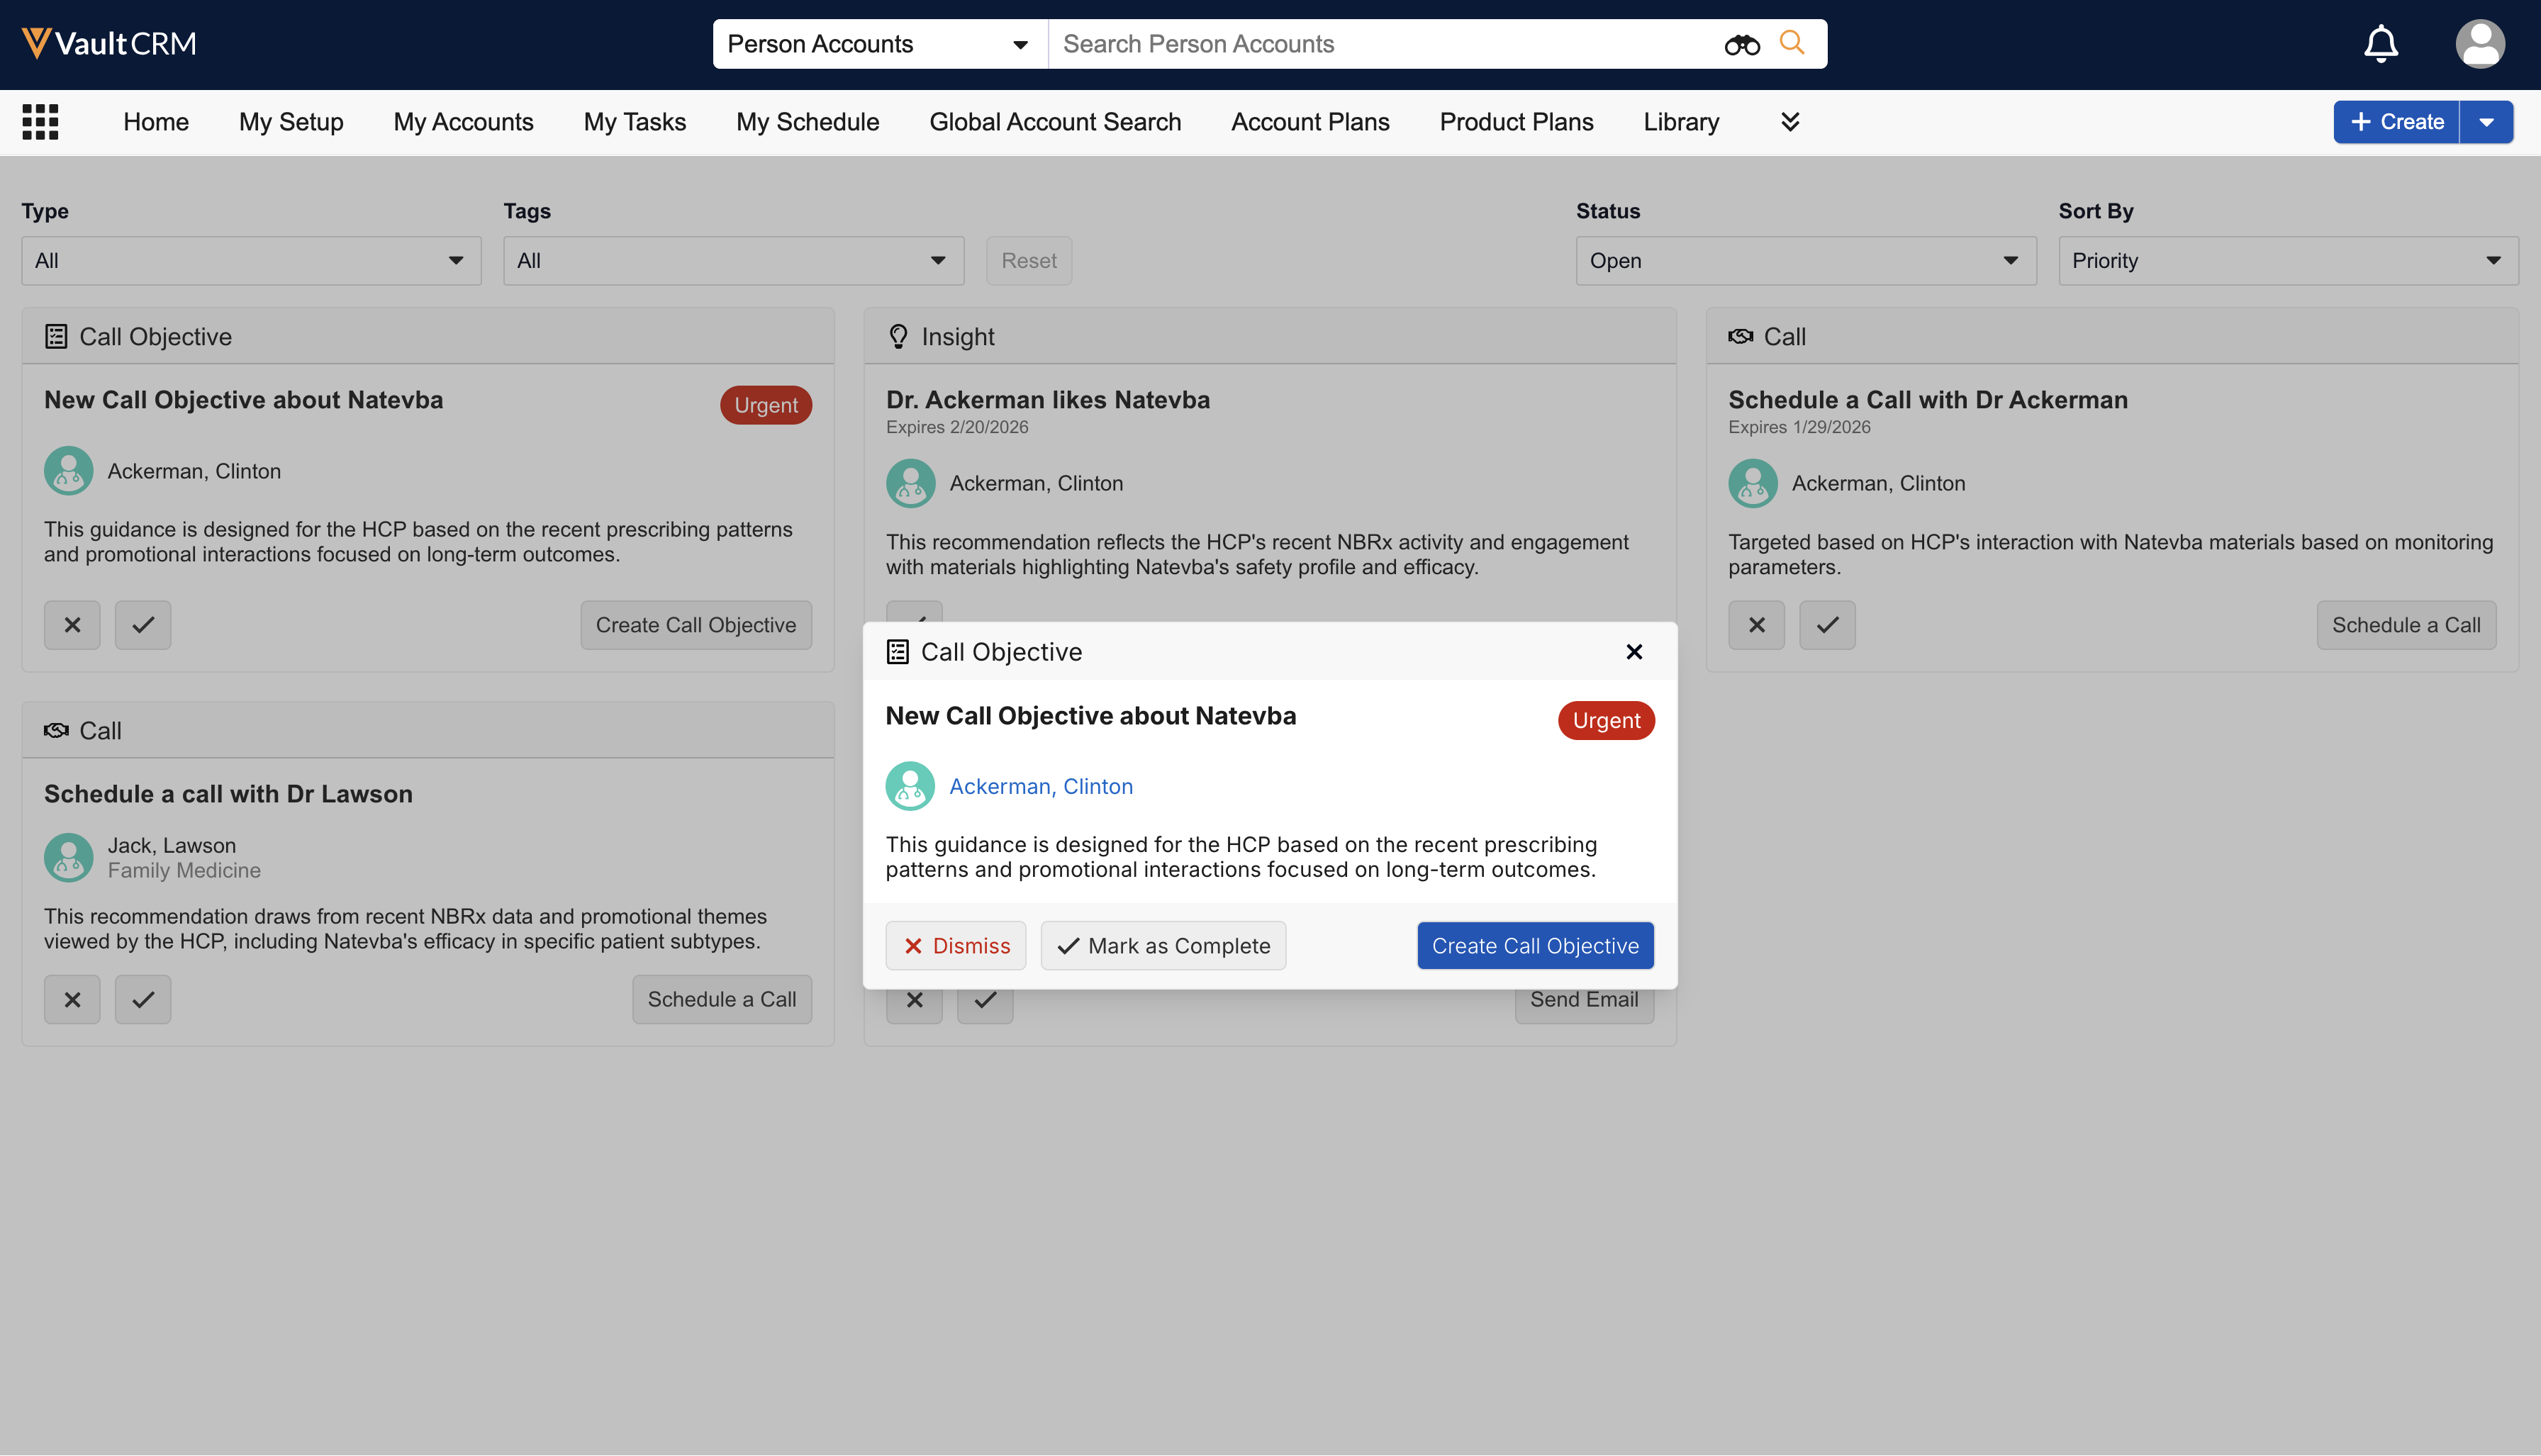
Task: Open the notifications bell
Action: pyautogui.click(x=2380, y=44)
